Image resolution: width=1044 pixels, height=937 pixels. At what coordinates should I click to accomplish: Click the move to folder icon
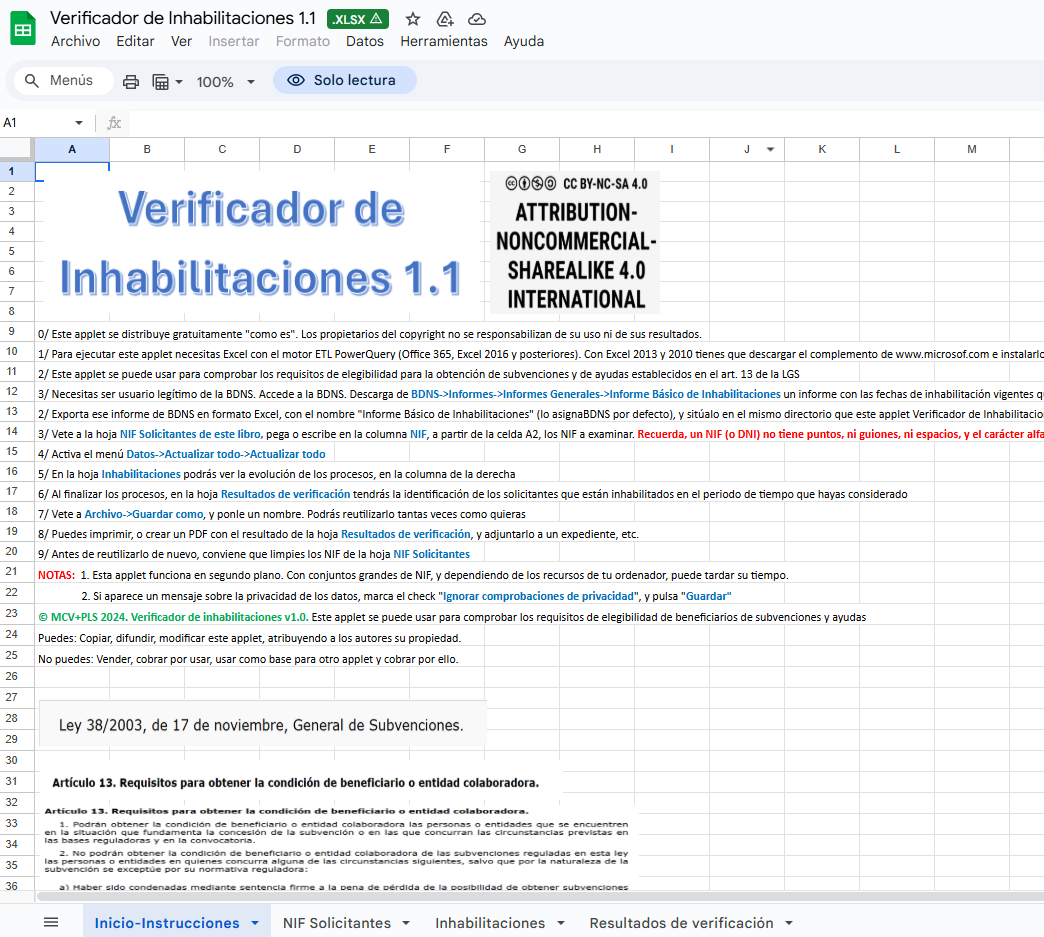click(x=445, y=19)
